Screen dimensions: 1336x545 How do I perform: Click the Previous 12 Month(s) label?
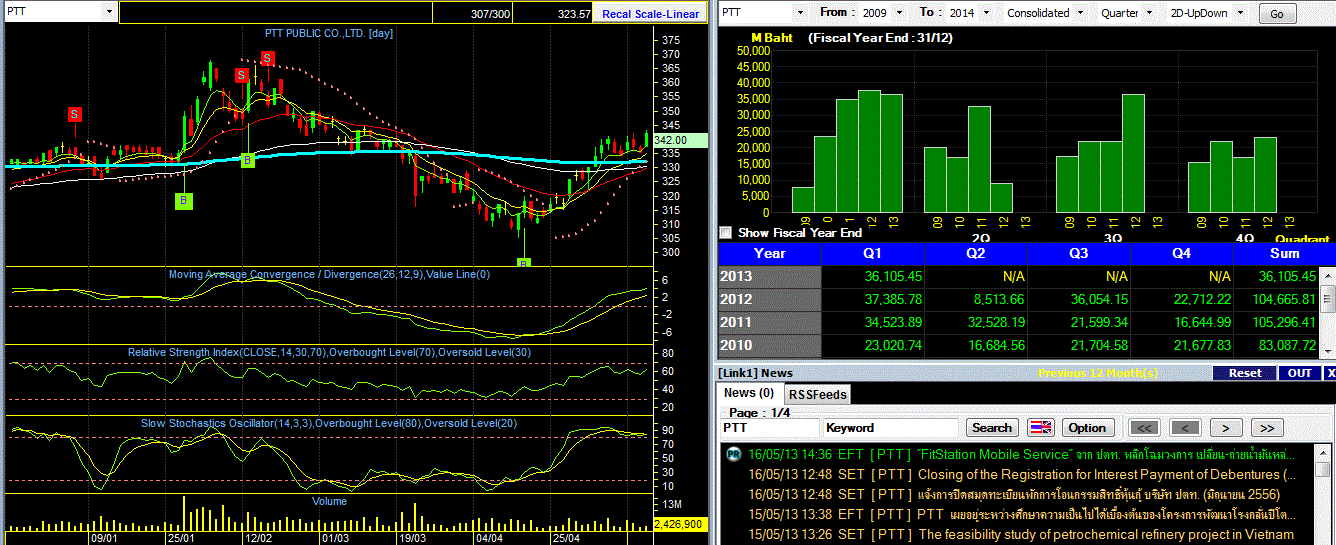(1098, 373)
